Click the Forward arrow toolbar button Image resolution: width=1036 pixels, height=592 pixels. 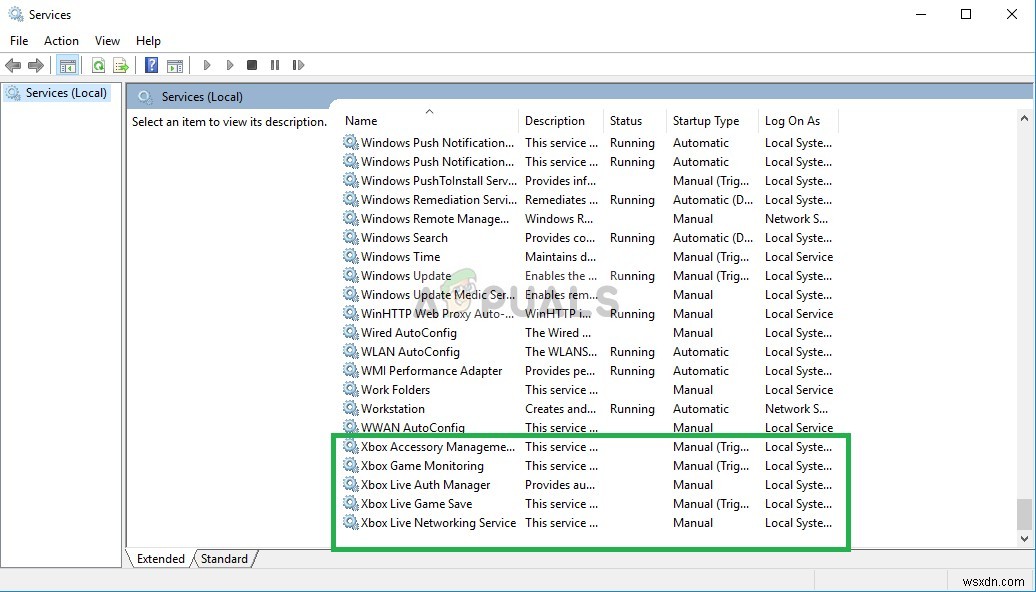pos(36,65)
